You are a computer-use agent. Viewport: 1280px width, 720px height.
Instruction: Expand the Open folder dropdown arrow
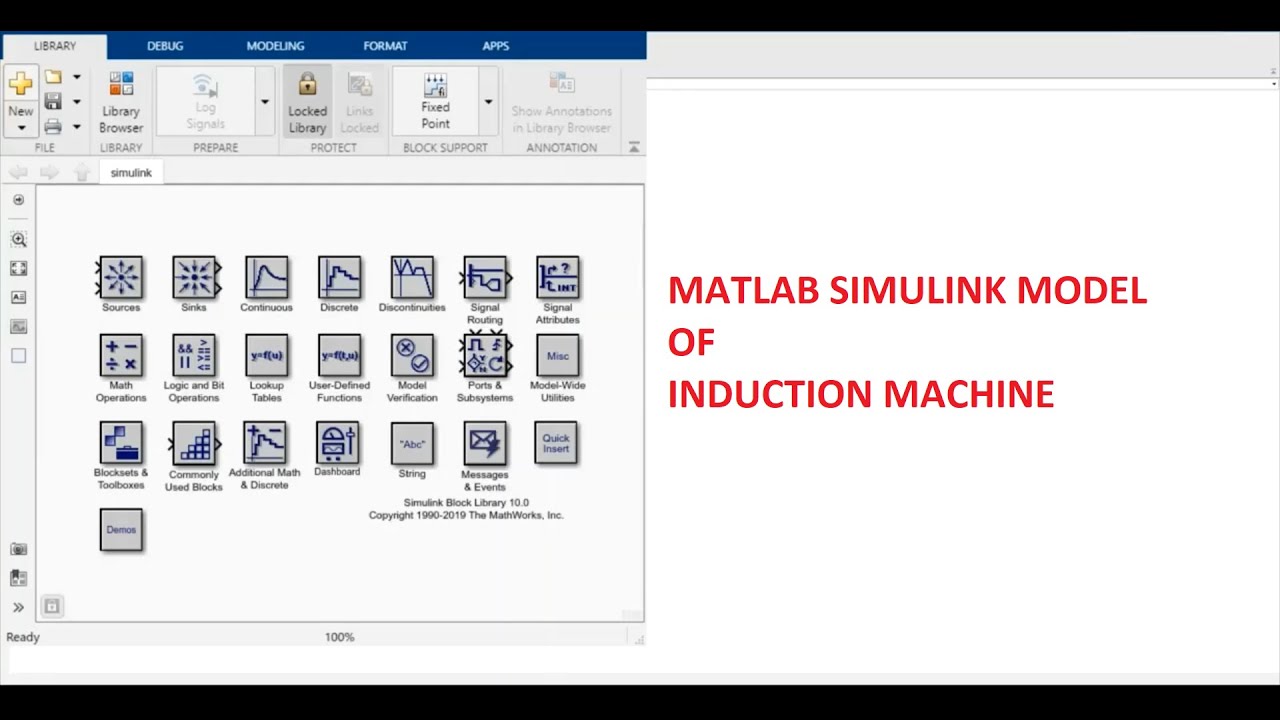pyautogui.click(x=77, y=77)
